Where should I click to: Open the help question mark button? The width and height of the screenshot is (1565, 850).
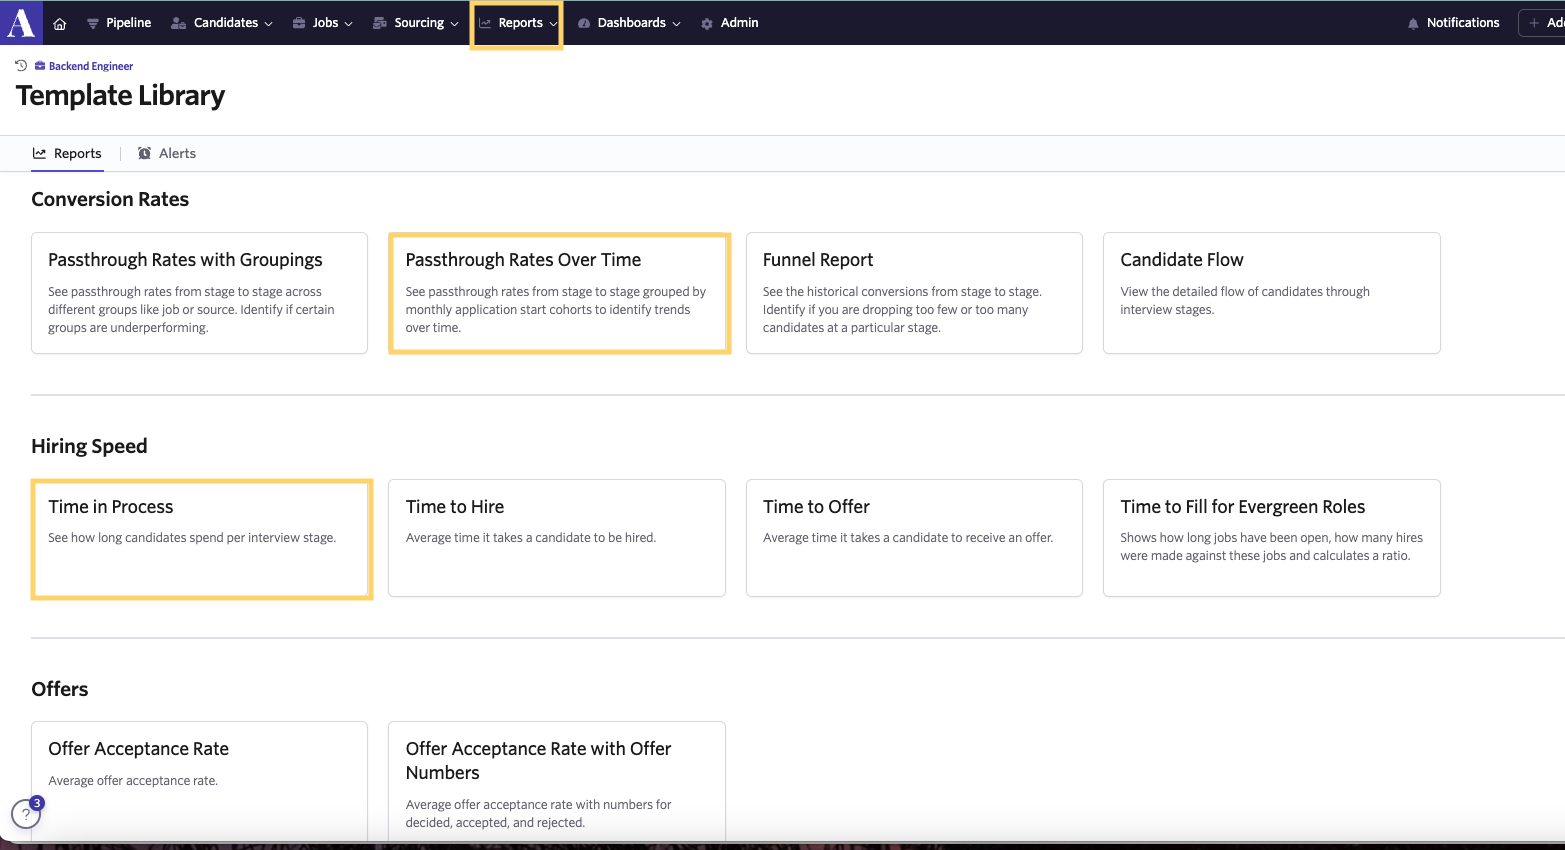click(x=26, y=814)
